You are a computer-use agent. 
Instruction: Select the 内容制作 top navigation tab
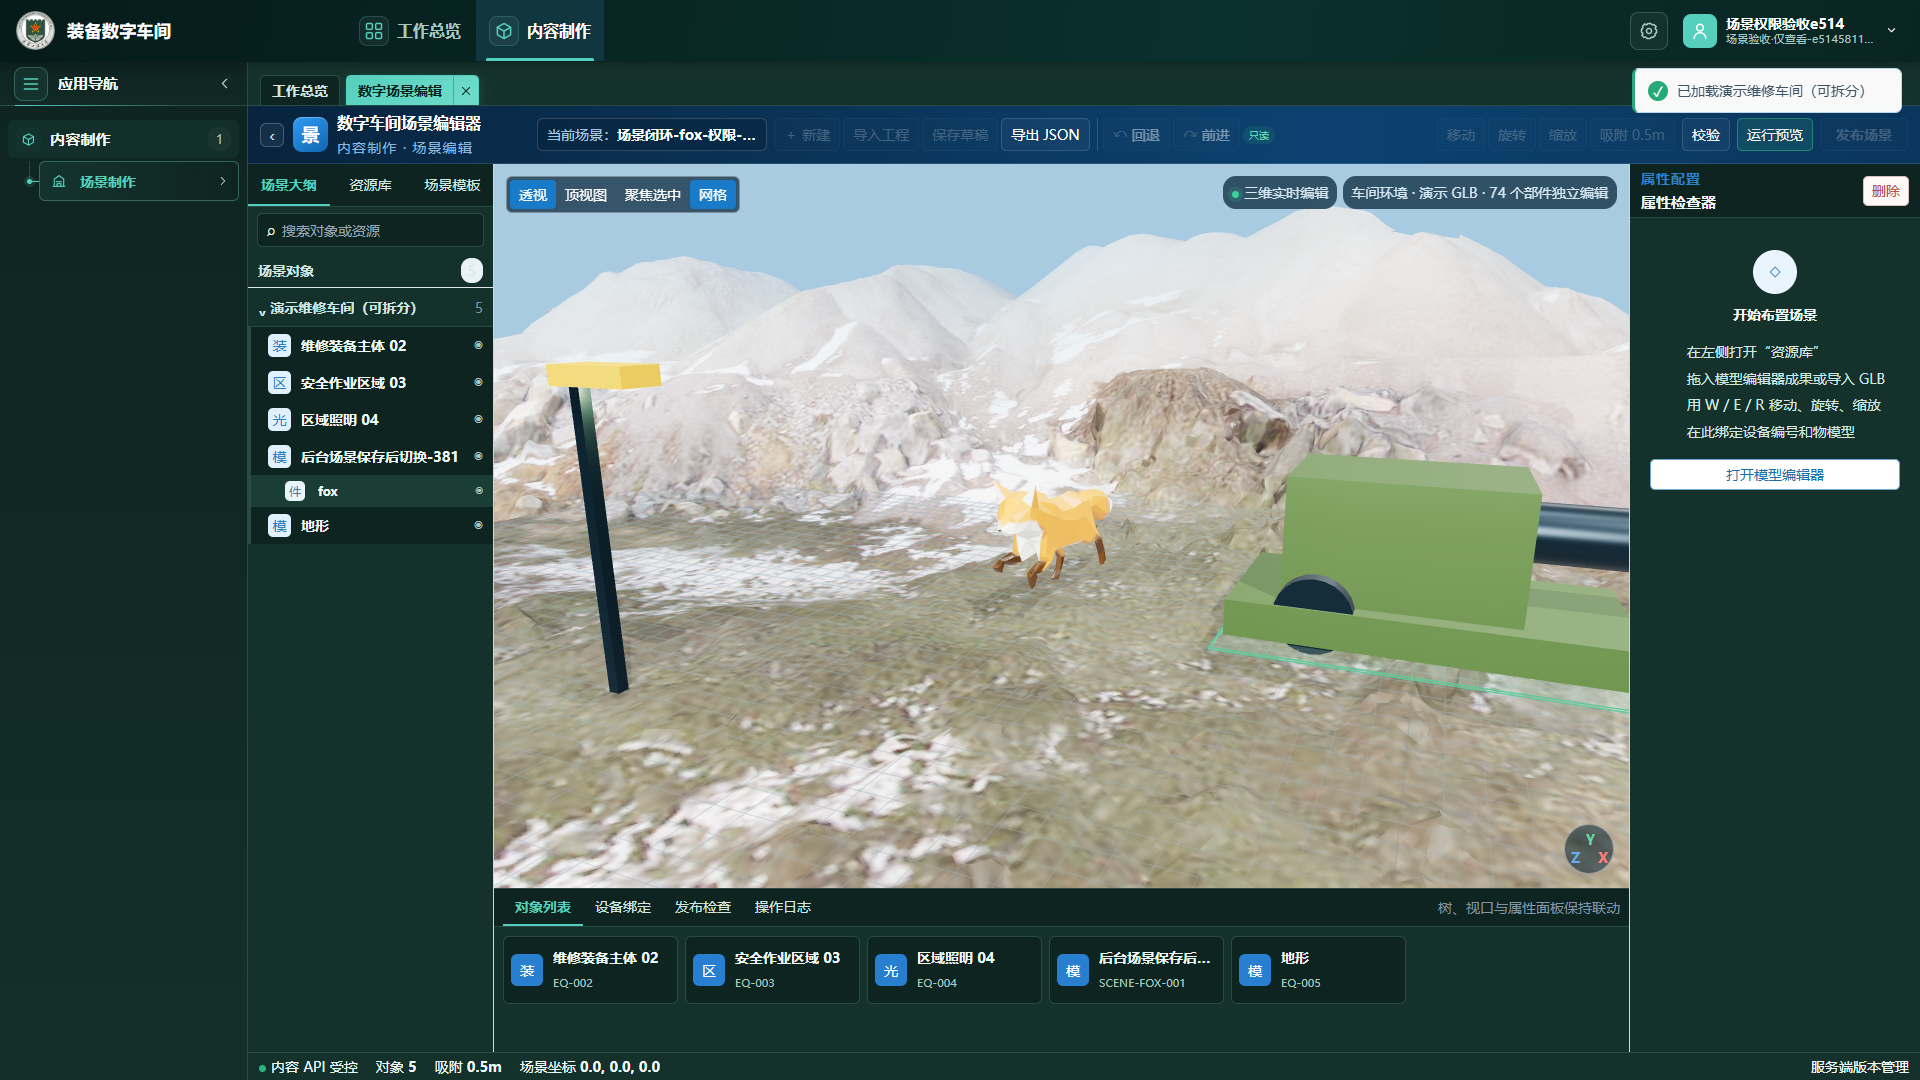click(x=540, y=31)
